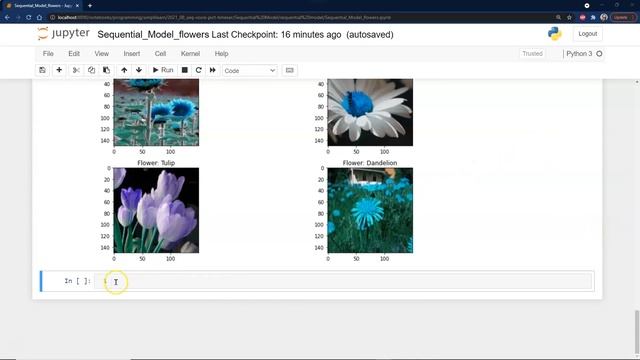Click the browser back arrow
Image resolution: width=640 pixels, height=360 pixels.
tap(7, 18)
